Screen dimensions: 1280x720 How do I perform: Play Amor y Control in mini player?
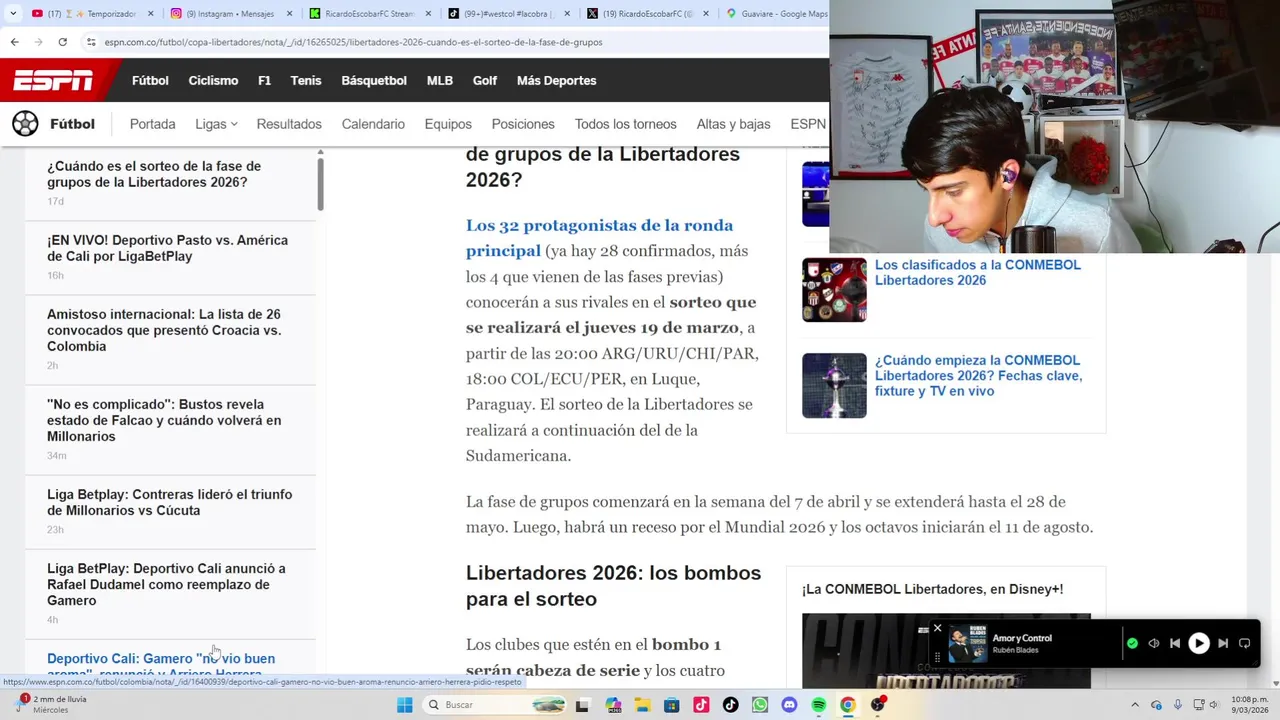coord(1198,643)
